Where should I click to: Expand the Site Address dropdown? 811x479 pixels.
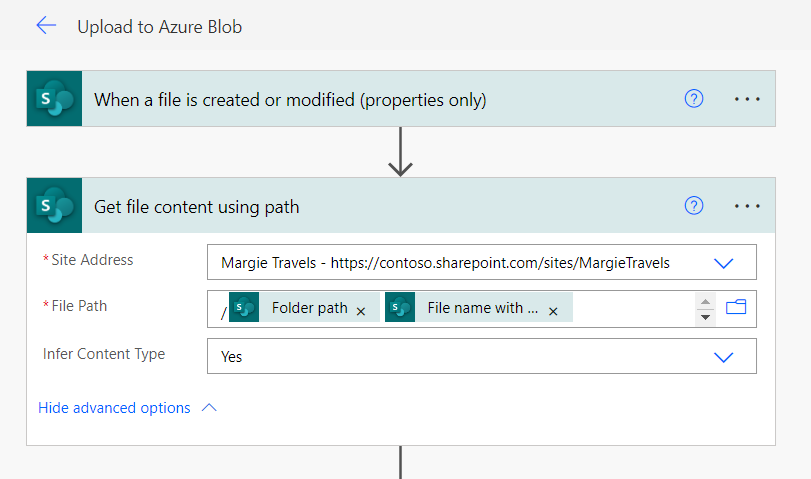724,263
